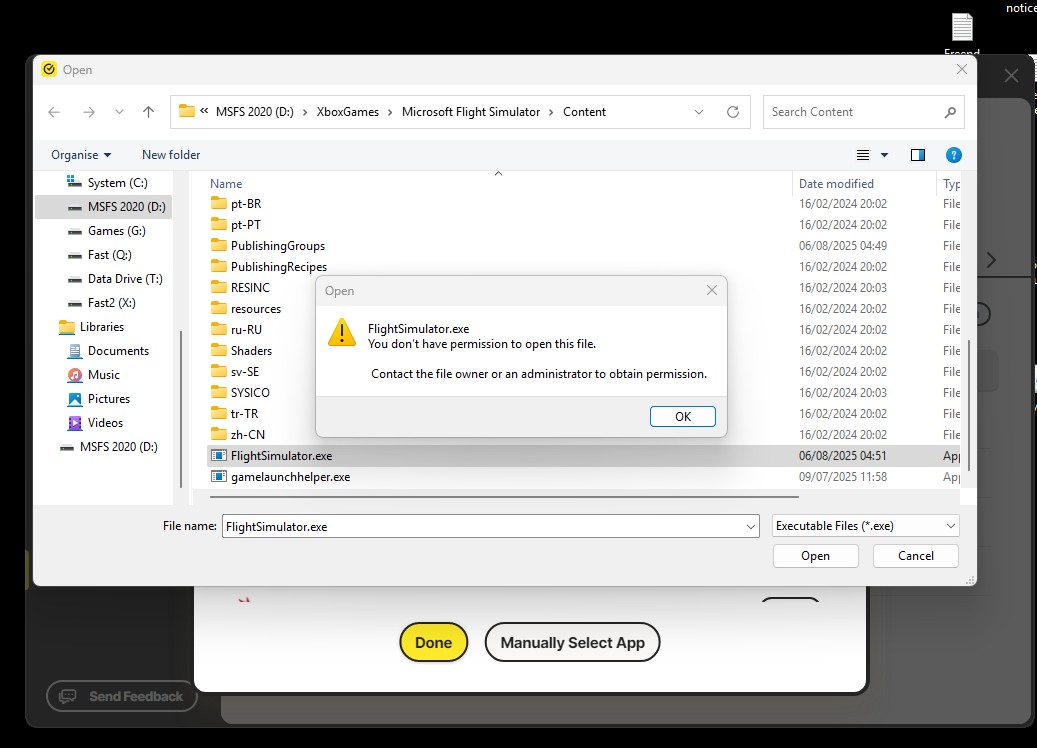Open Libraries in the navigation pane

[x=91, y=327]
